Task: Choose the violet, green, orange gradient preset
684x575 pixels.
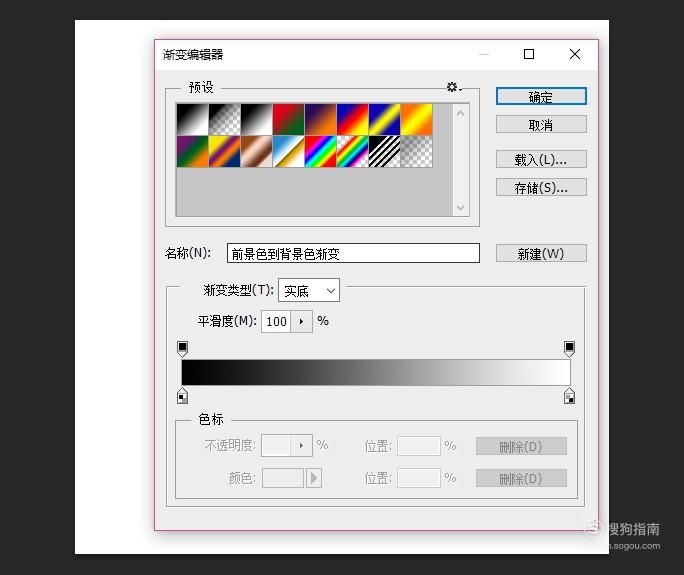Action: coord(192,151)
